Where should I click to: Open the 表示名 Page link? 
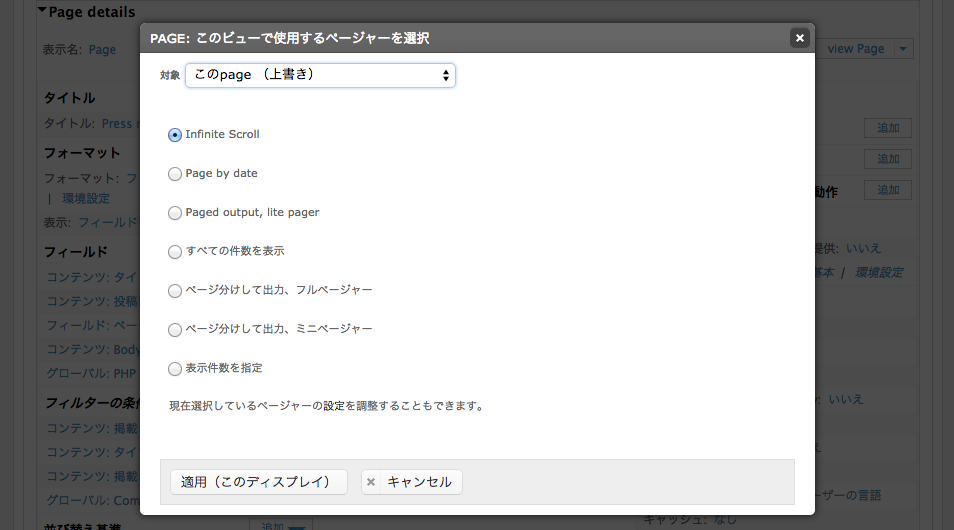pyautogui.click(x=102, y=50)
